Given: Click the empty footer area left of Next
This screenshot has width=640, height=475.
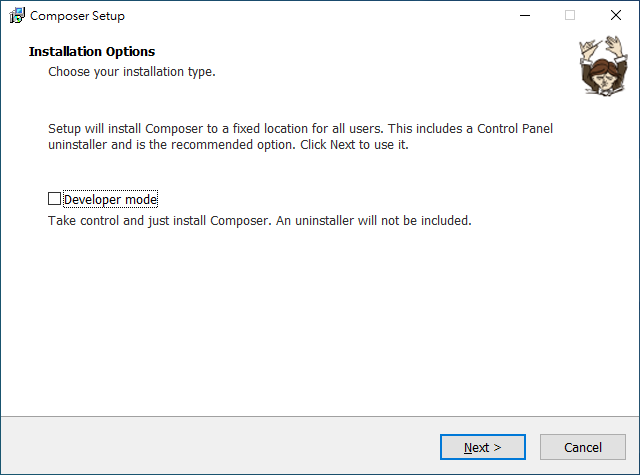Looking at the screenshot, I should 220,447.
